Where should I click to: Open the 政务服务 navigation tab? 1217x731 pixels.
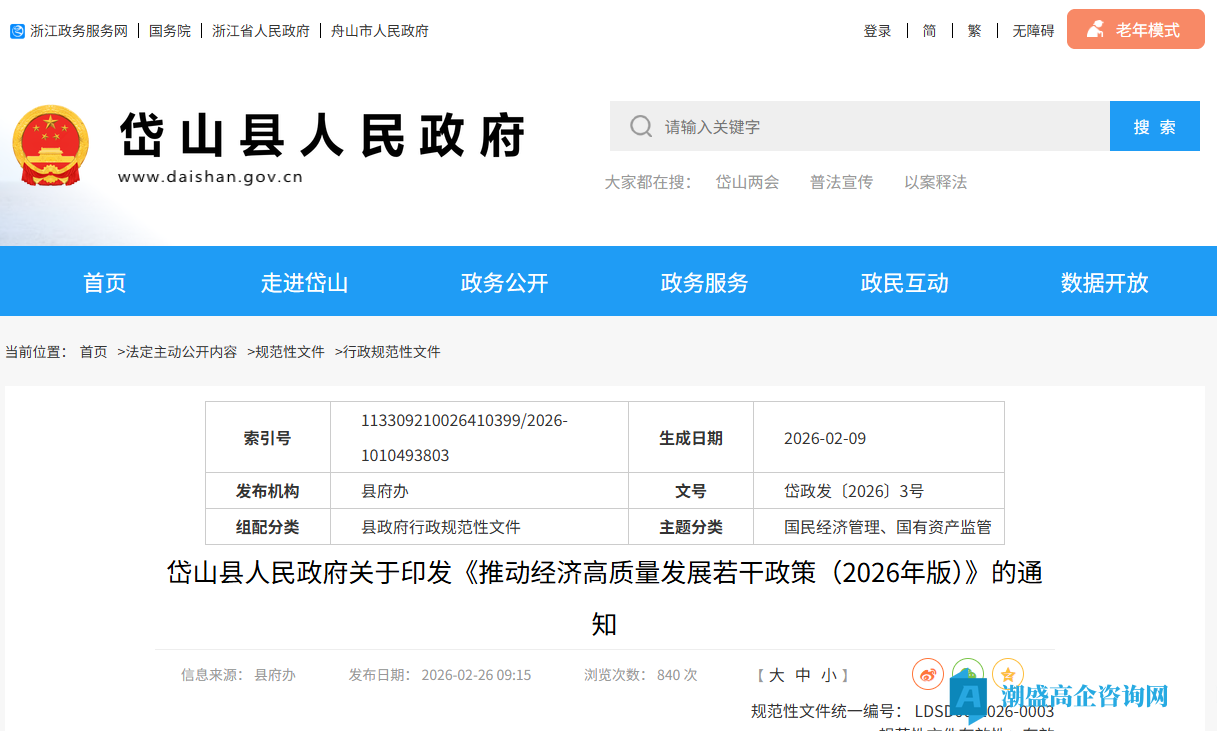point(704,283)
